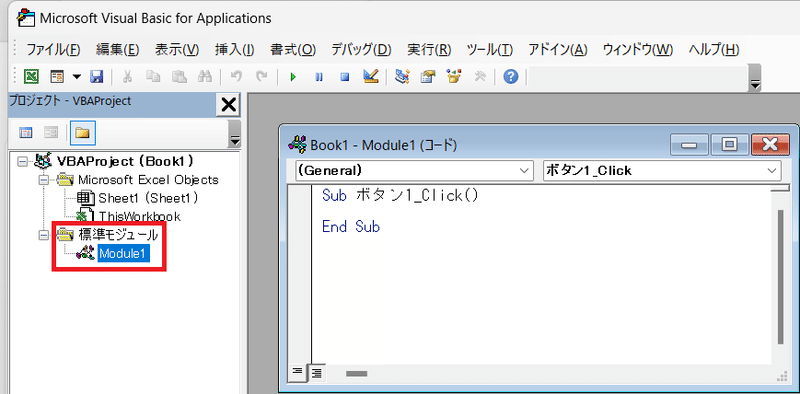The width and height of the screenshot is (800, 394).
Task: Collapse the 標準モジュール folder node
Action: 44,235
